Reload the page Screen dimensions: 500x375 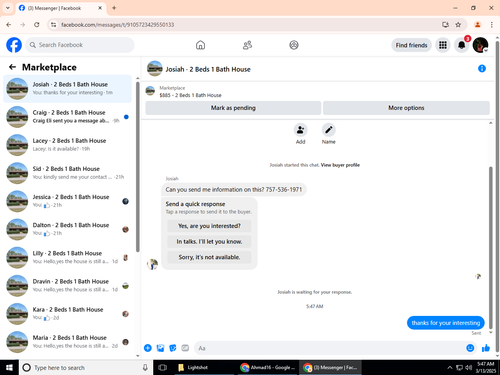pyautogui.click(x=37, y=25)
